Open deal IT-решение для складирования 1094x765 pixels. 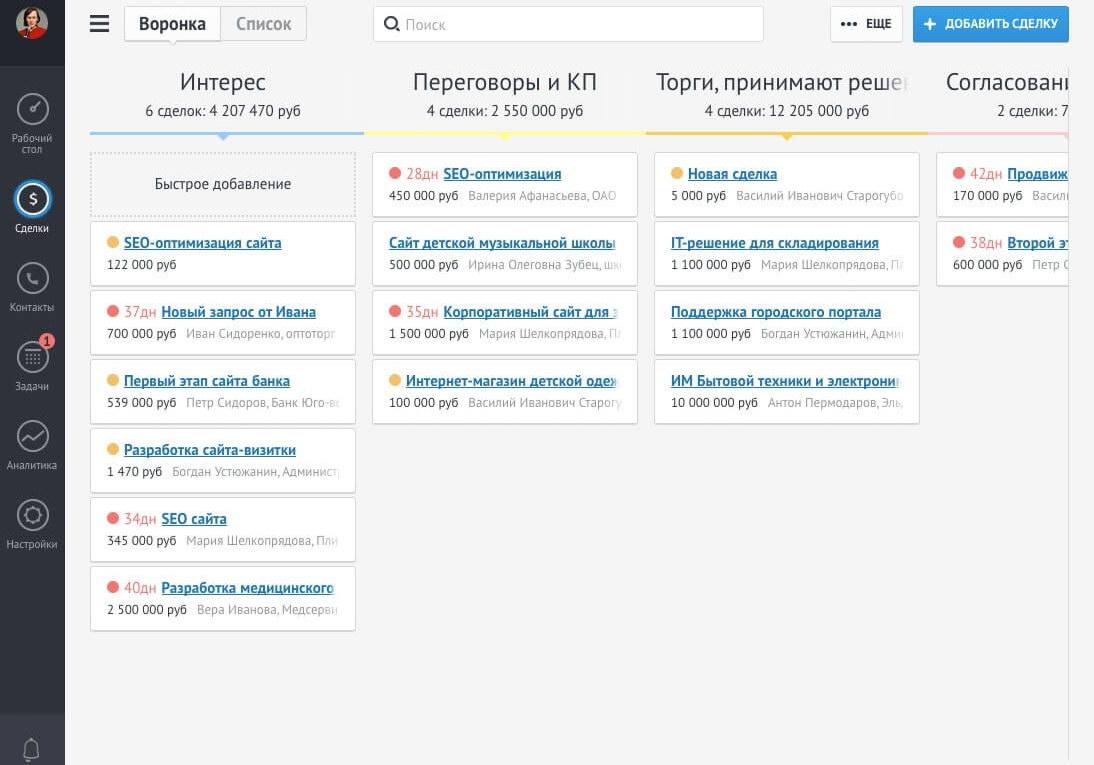774,243
